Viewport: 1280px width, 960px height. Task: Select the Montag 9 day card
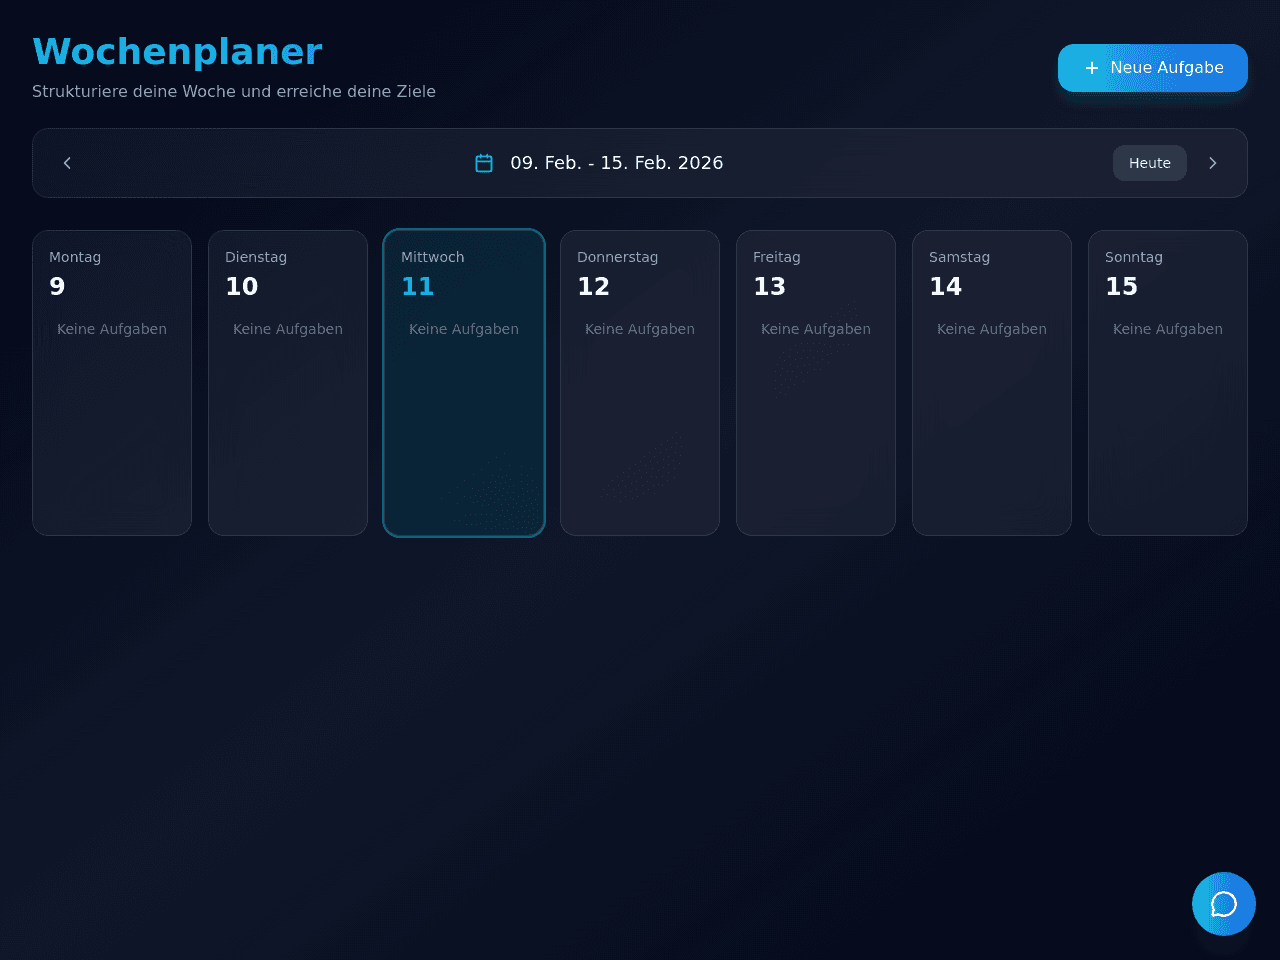[x=112, y=383]
